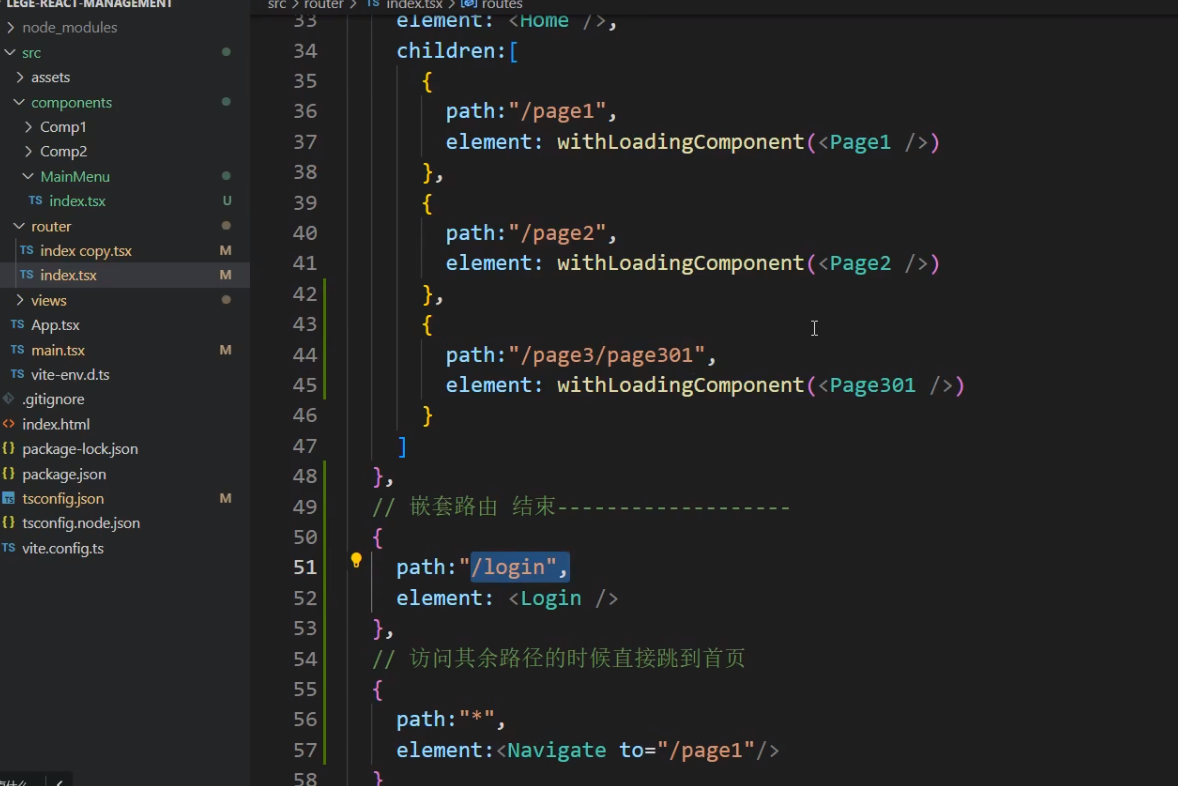The image size is (1178, 786).
Task: Click the children keyword on line 34
Action: pyautogui.click(x=446, y=51)
